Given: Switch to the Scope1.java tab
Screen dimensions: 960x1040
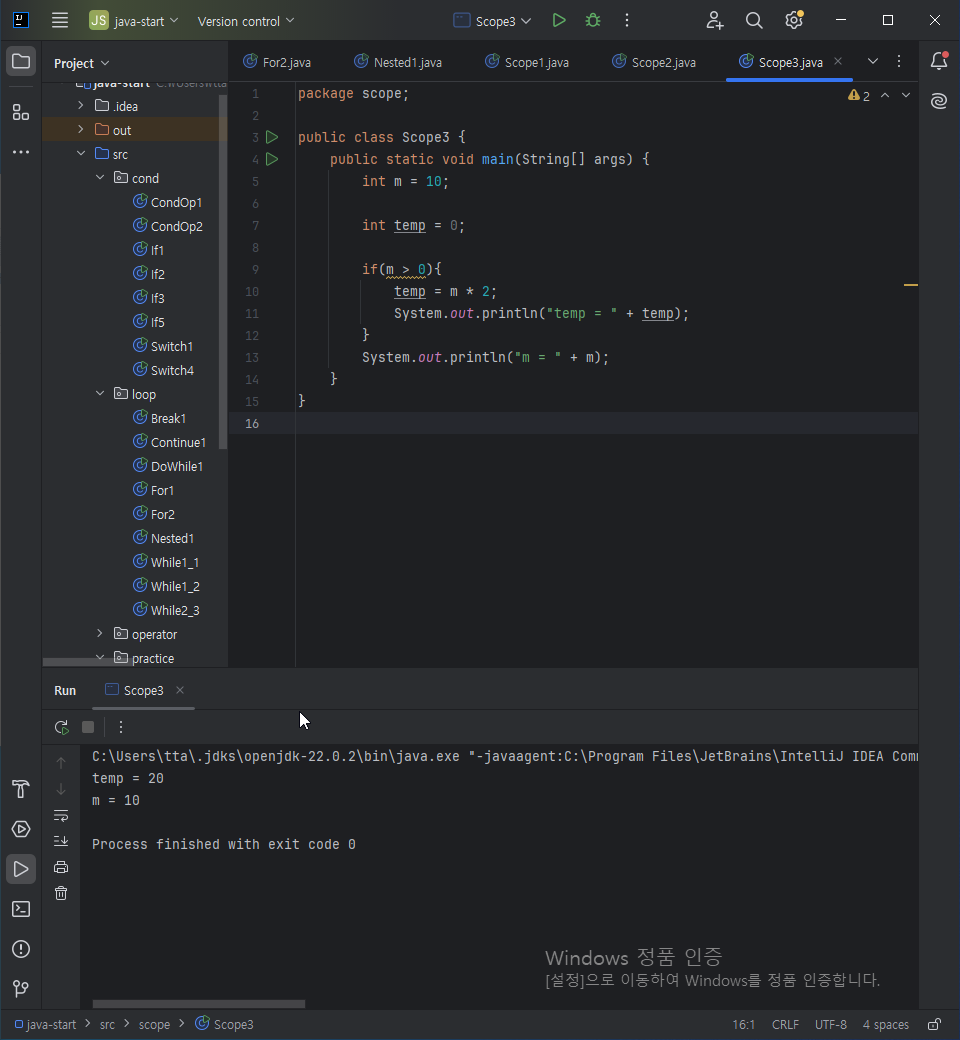Looking at the screenshot, I should [527, 62].
